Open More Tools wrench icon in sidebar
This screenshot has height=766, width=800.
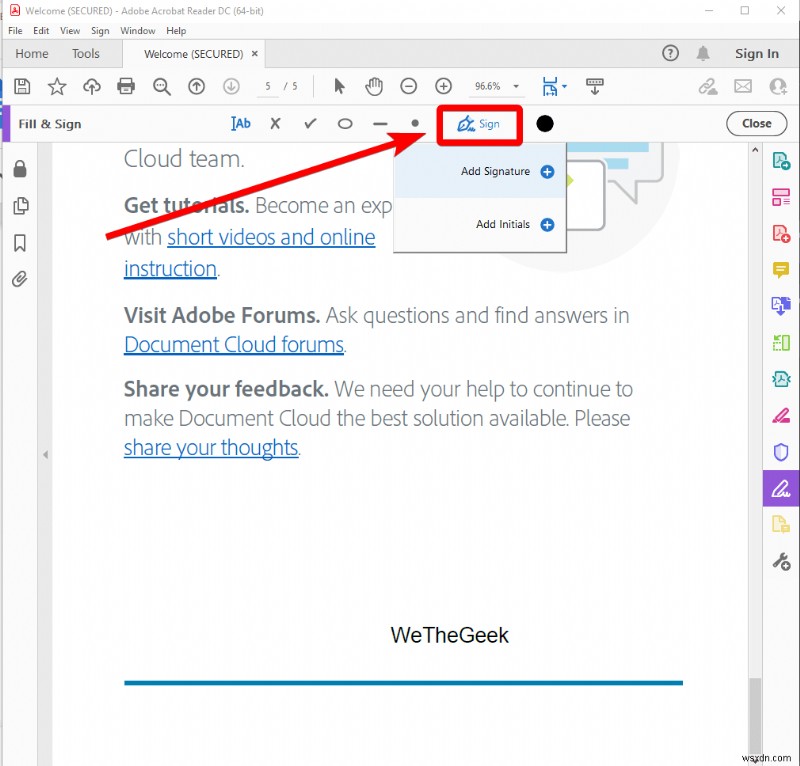781,561
